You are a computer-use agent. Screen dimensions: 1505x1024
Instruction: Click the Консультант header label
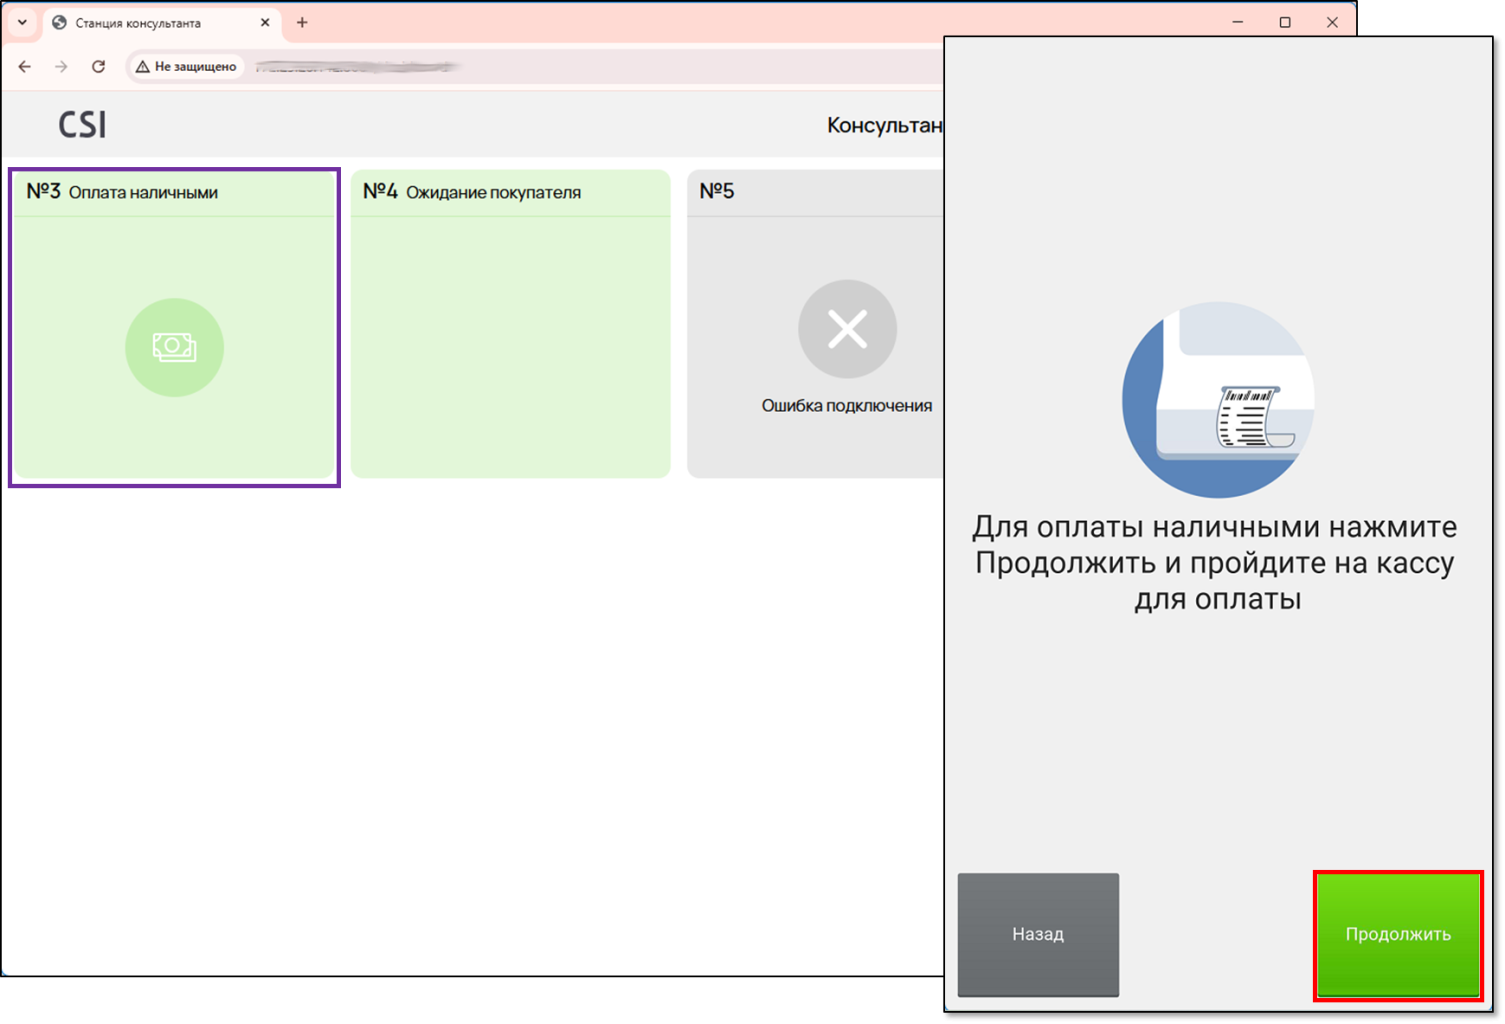[884, 125]
